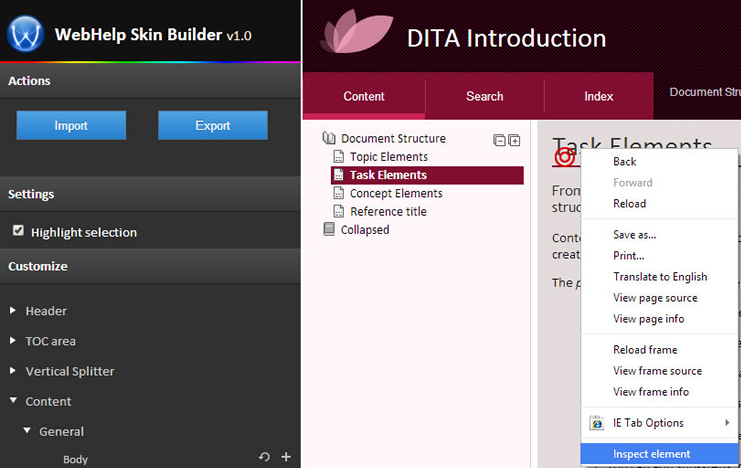Click the Actions section header
741x468 pixels.
click(x=150, y=81)
